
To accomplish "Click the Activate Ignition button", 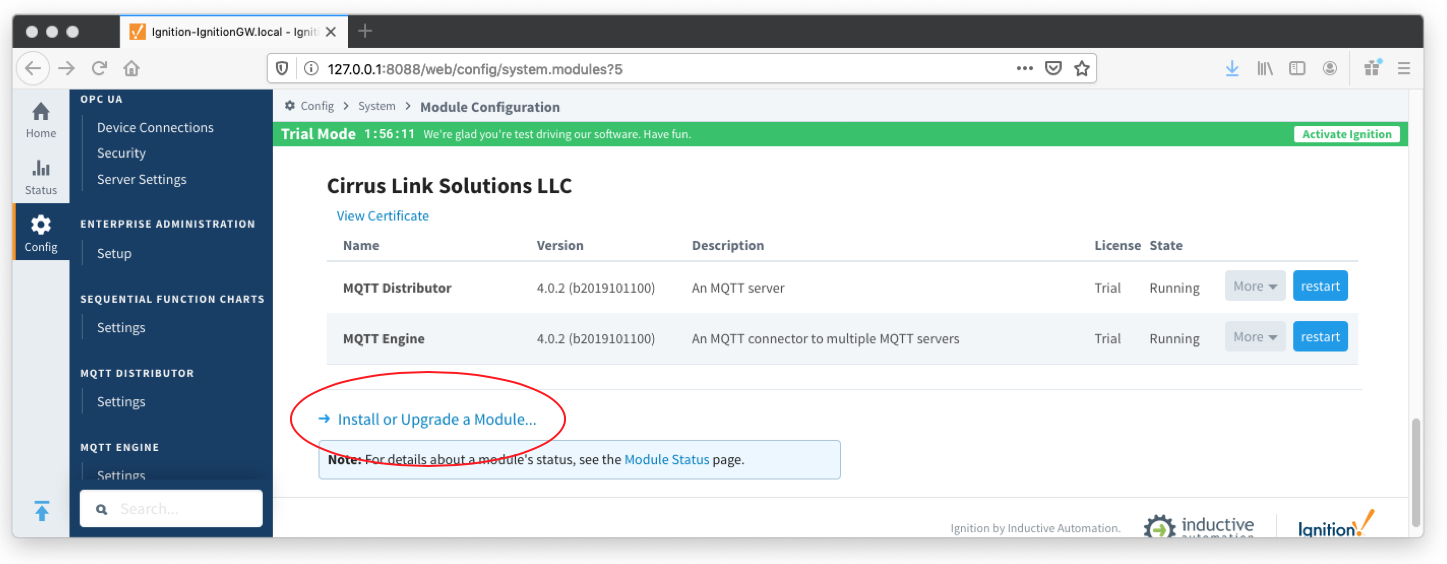I will 1346,134.
